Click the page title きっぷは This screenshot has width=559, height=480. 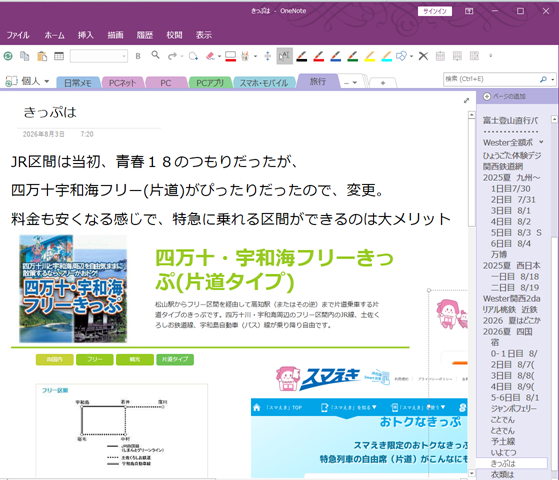(50, 112)
